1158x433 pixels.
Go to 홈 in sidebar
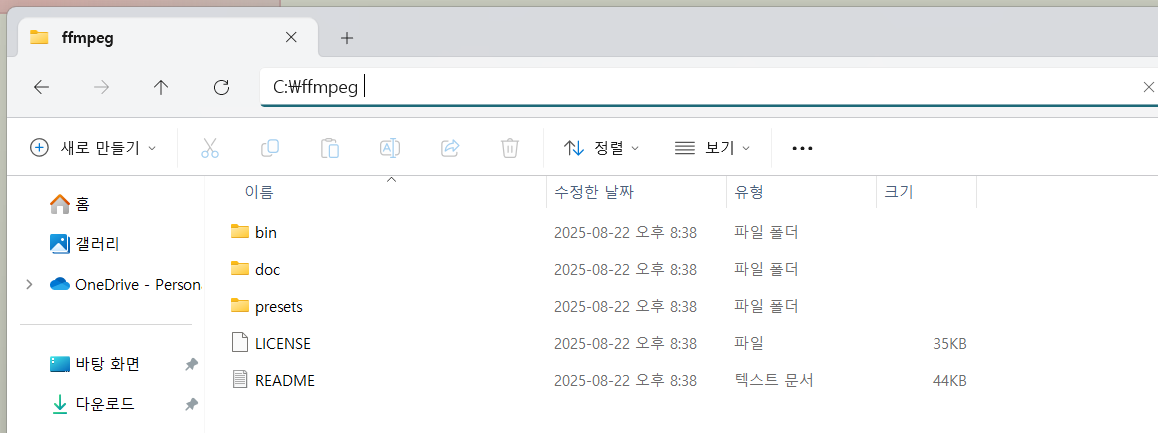(x=69, y=203)
